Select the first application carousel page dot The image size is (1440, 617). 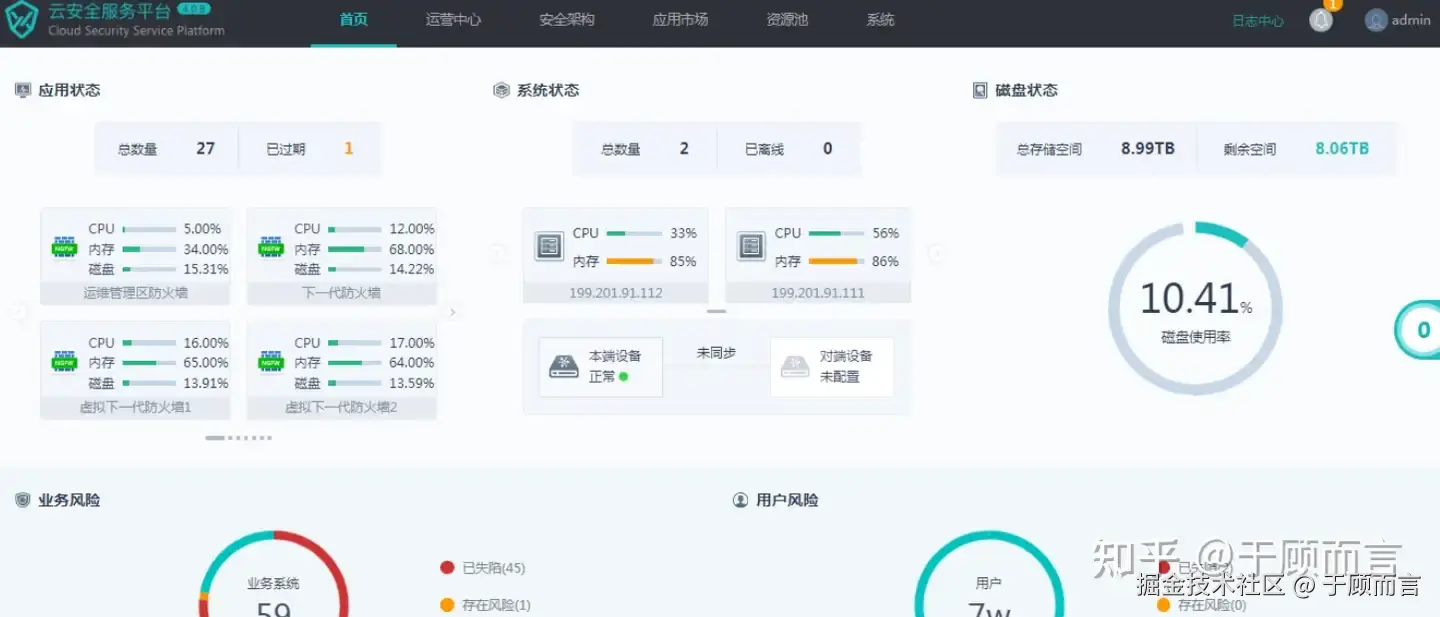pos(214,438)
